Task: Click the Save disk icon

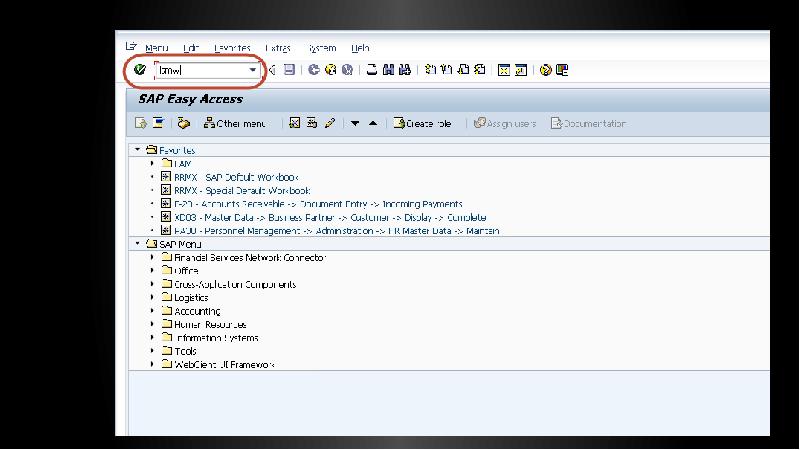Action: [289, 70]
